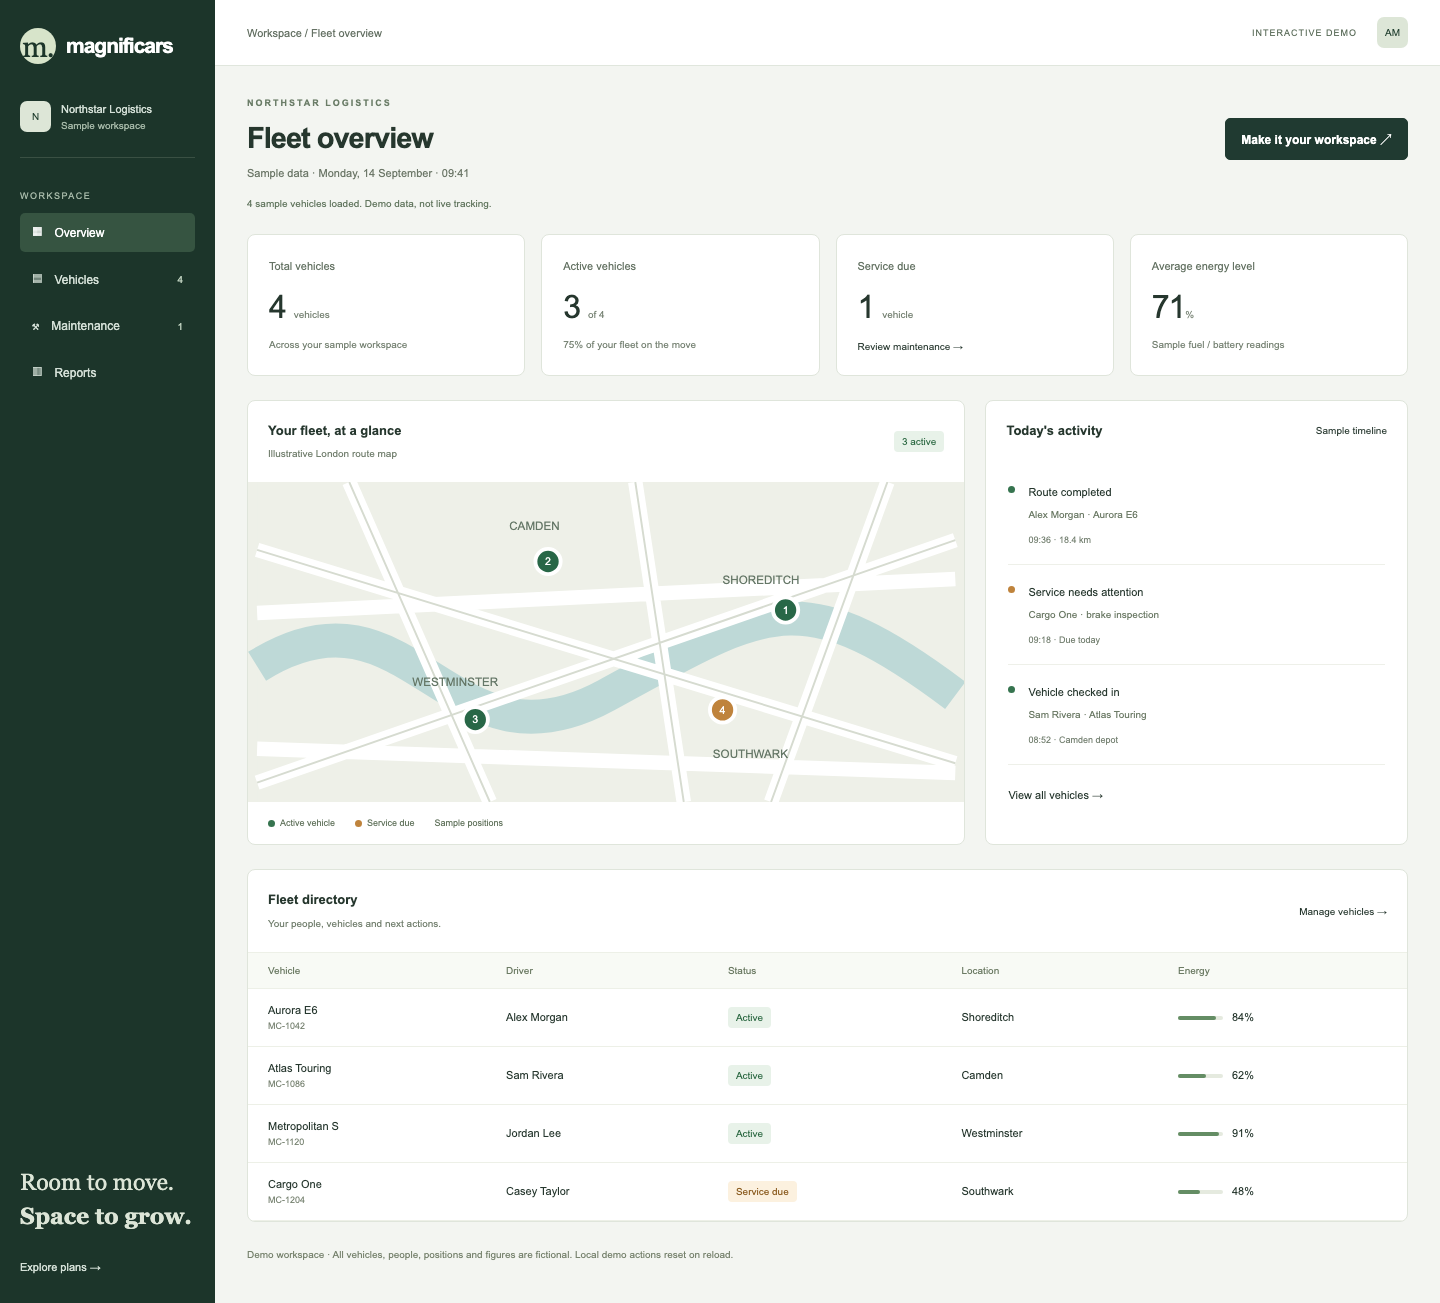Click driver name Jordan Lee
Image resolution: width=1440 pixels, height=1303 pixels.
pos(533,1134)
